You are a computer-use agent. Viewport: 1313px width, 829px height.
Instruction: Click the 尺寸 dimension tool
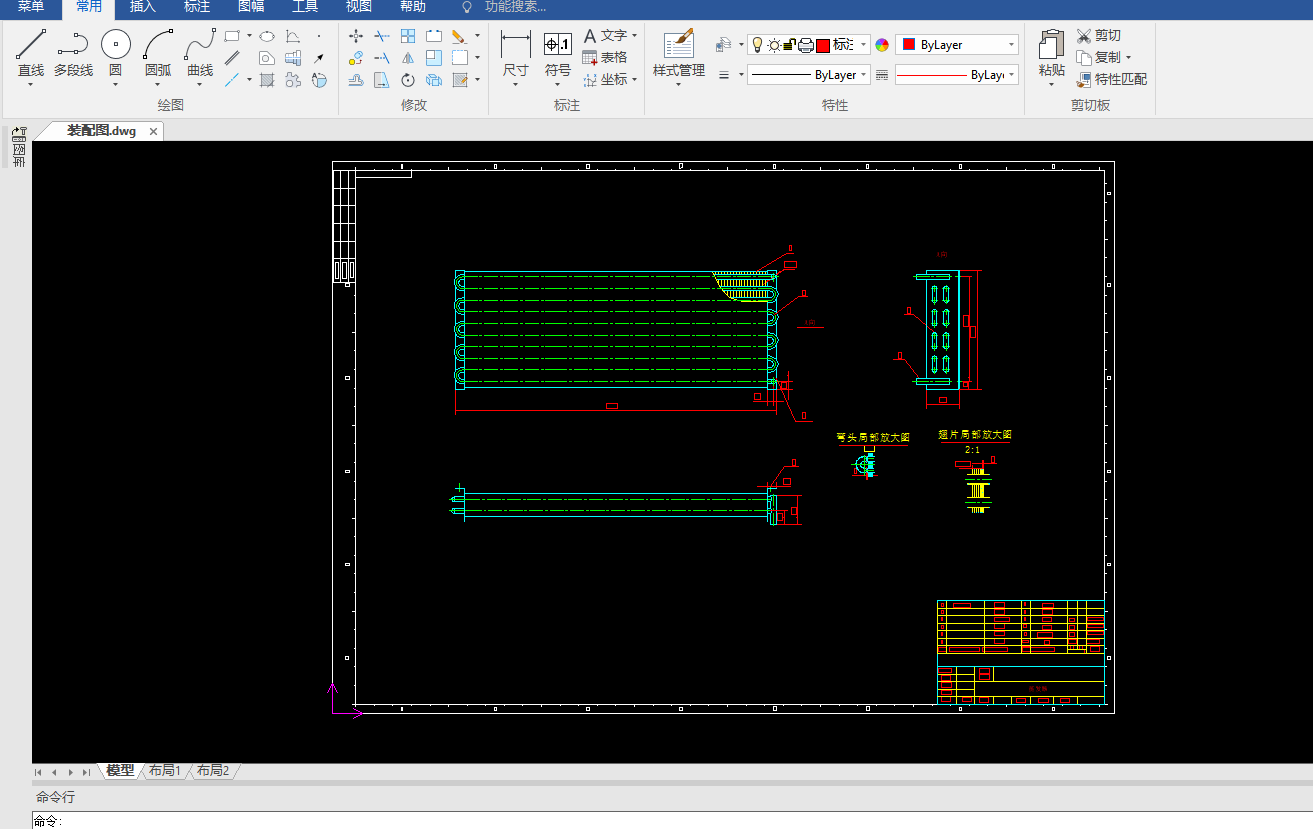point(515,45)
